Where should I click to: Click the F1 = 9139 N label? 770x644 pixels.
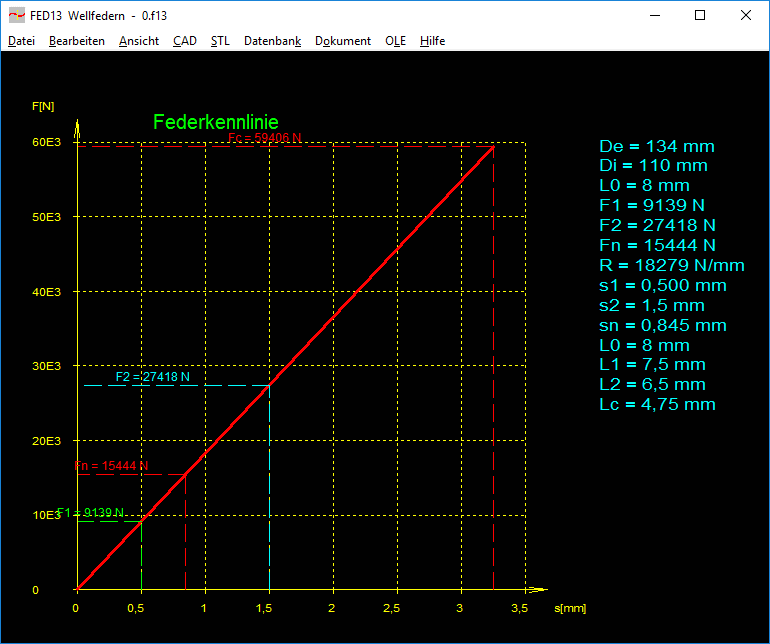coord(91,513)
